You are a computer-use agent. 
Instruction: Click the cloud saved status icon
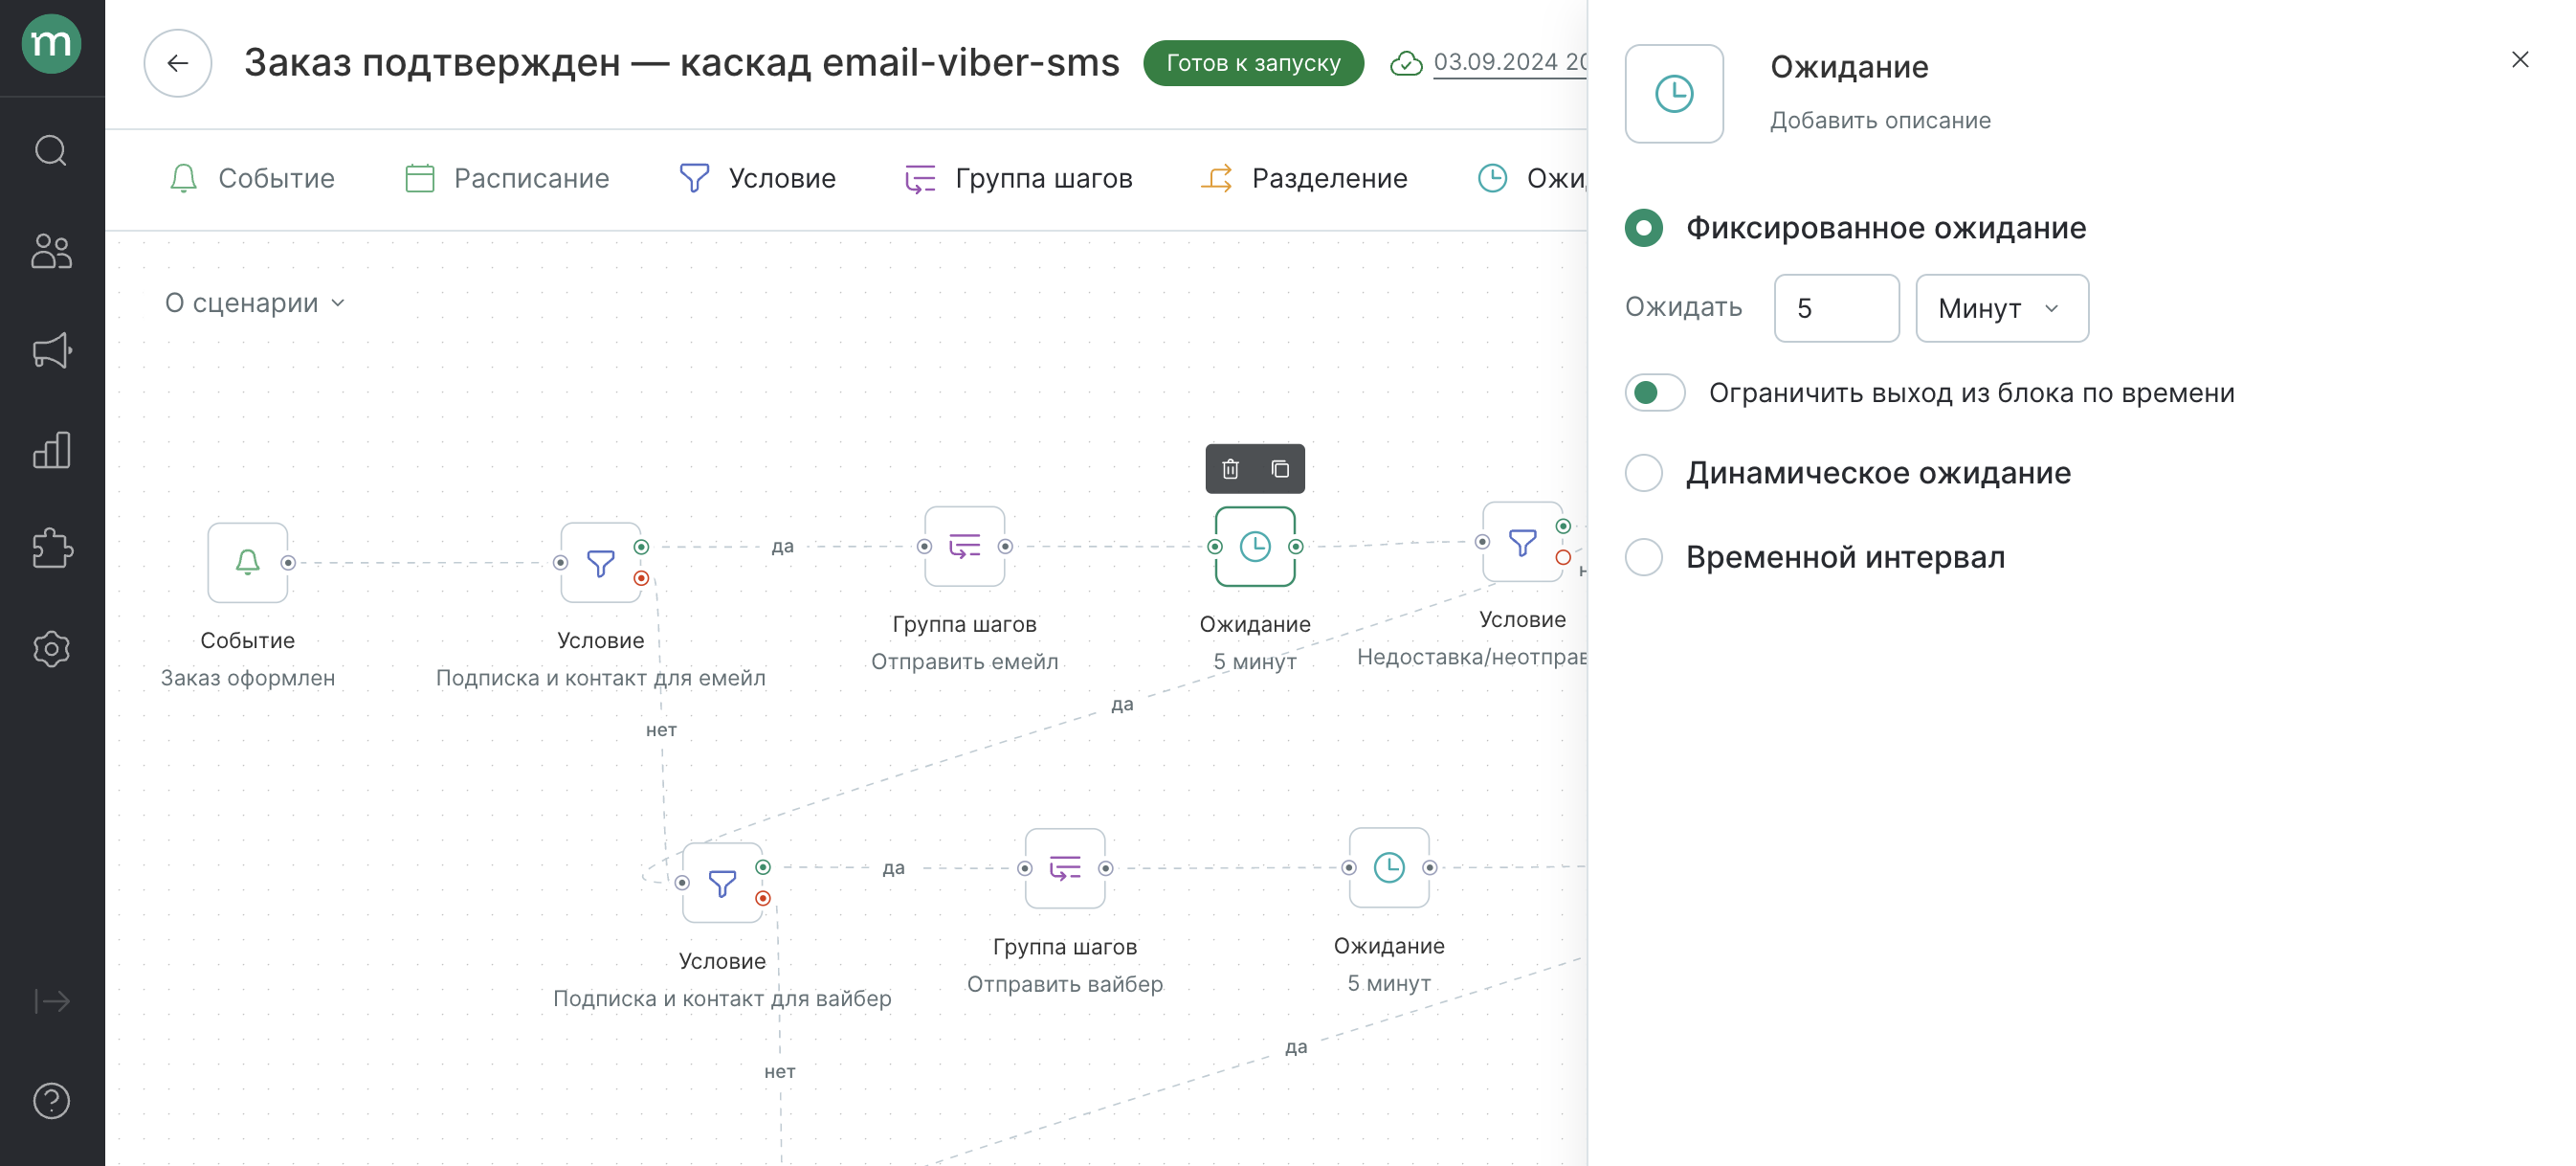coord(1406,63)
